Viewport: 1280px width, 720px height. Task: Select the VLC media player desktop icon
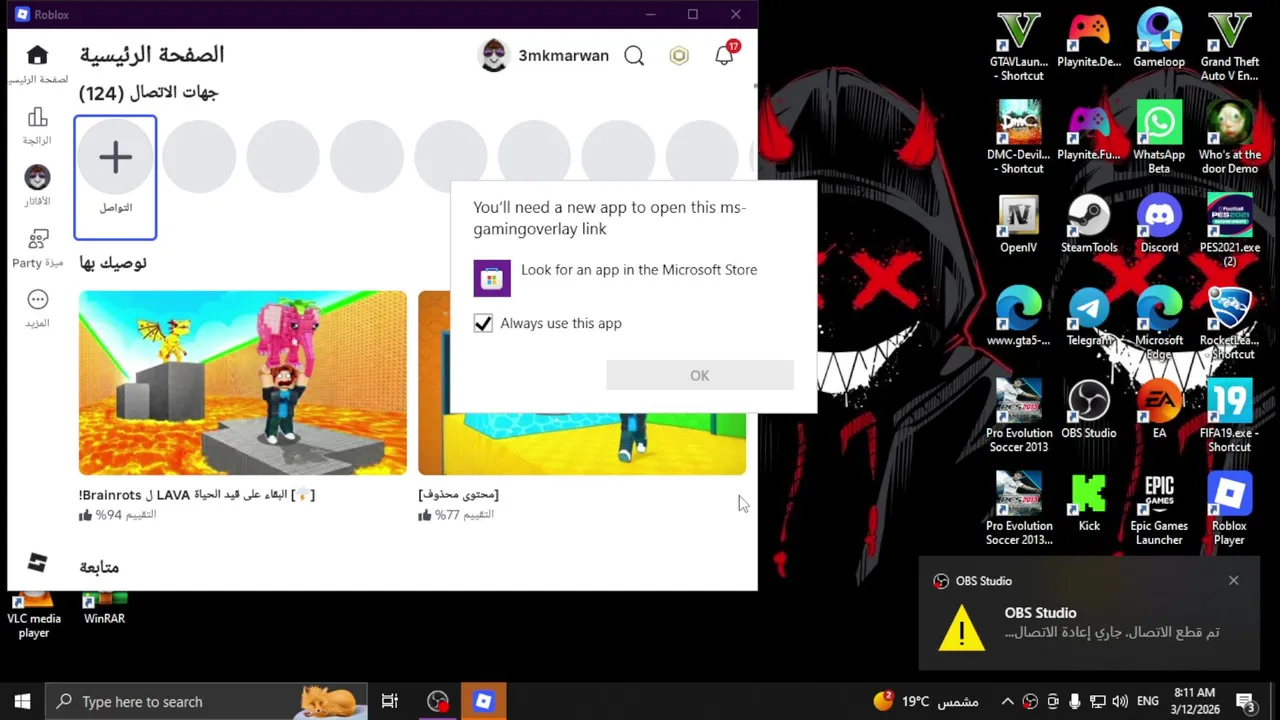point(33,615)
